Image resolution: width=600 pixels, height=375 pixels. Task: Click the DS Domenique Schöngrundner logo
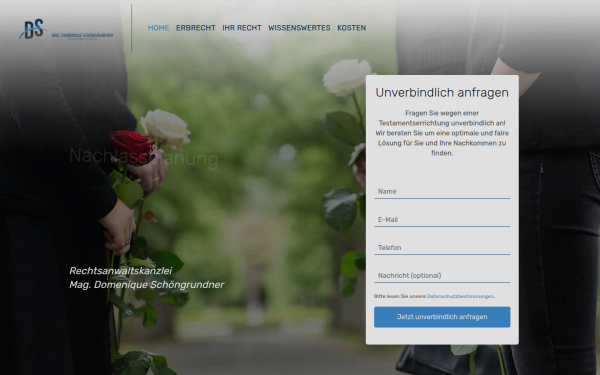tap(66, 29)
